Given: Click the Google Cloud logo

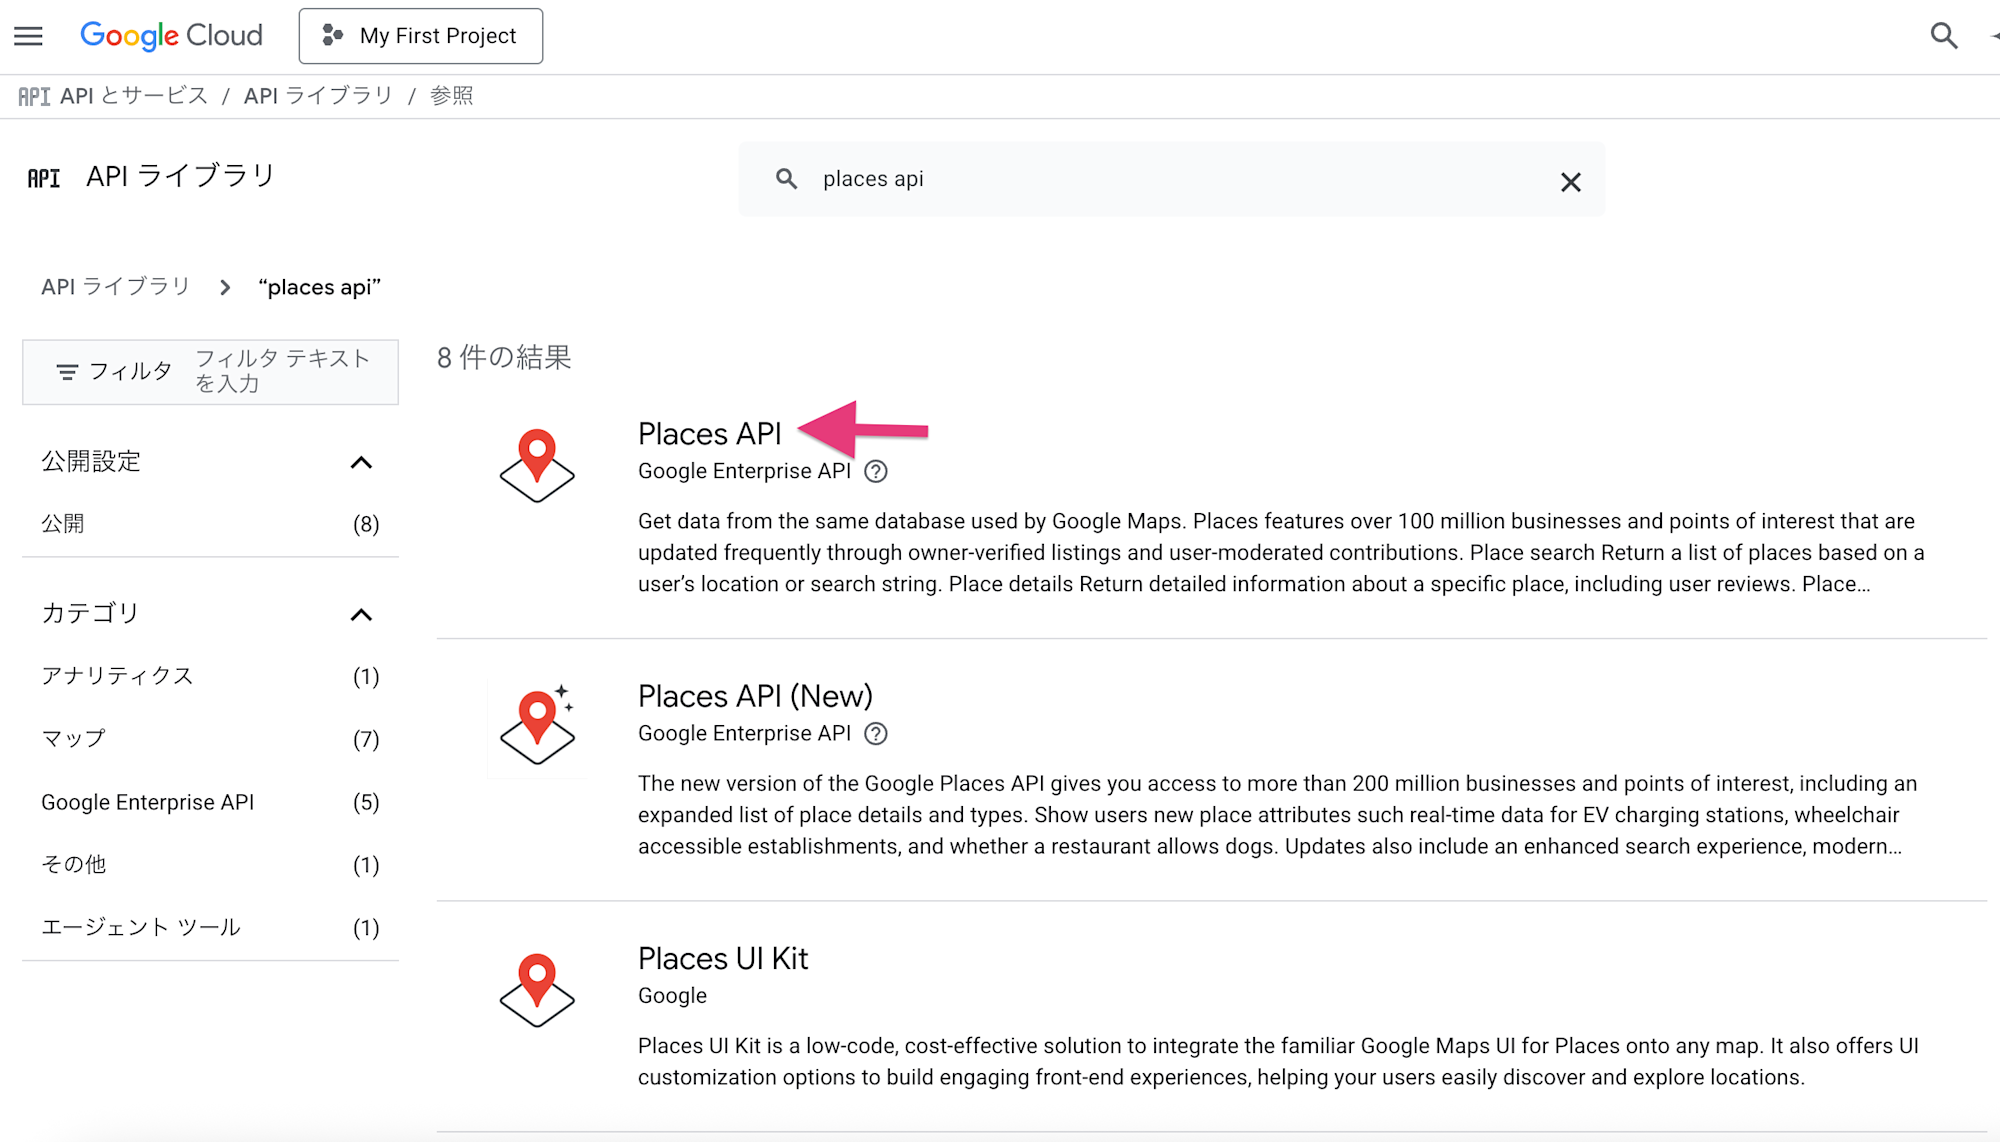Looking at the screenshot, I should point(171,36).
